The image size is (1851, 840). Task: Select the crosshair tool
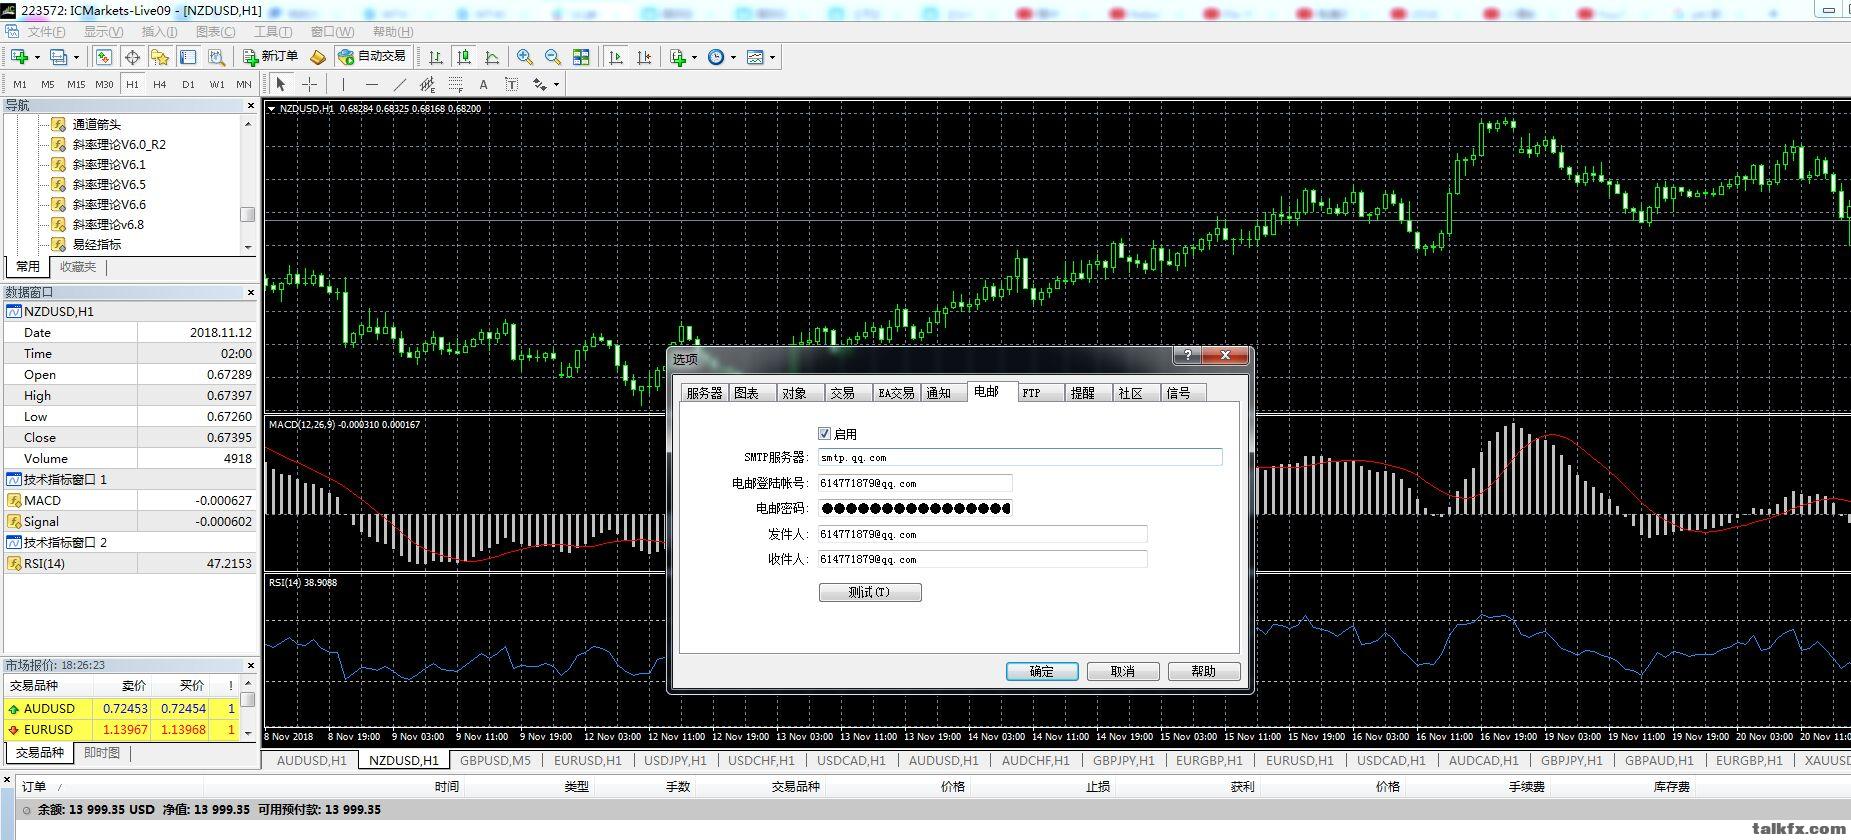pos(310,85)
